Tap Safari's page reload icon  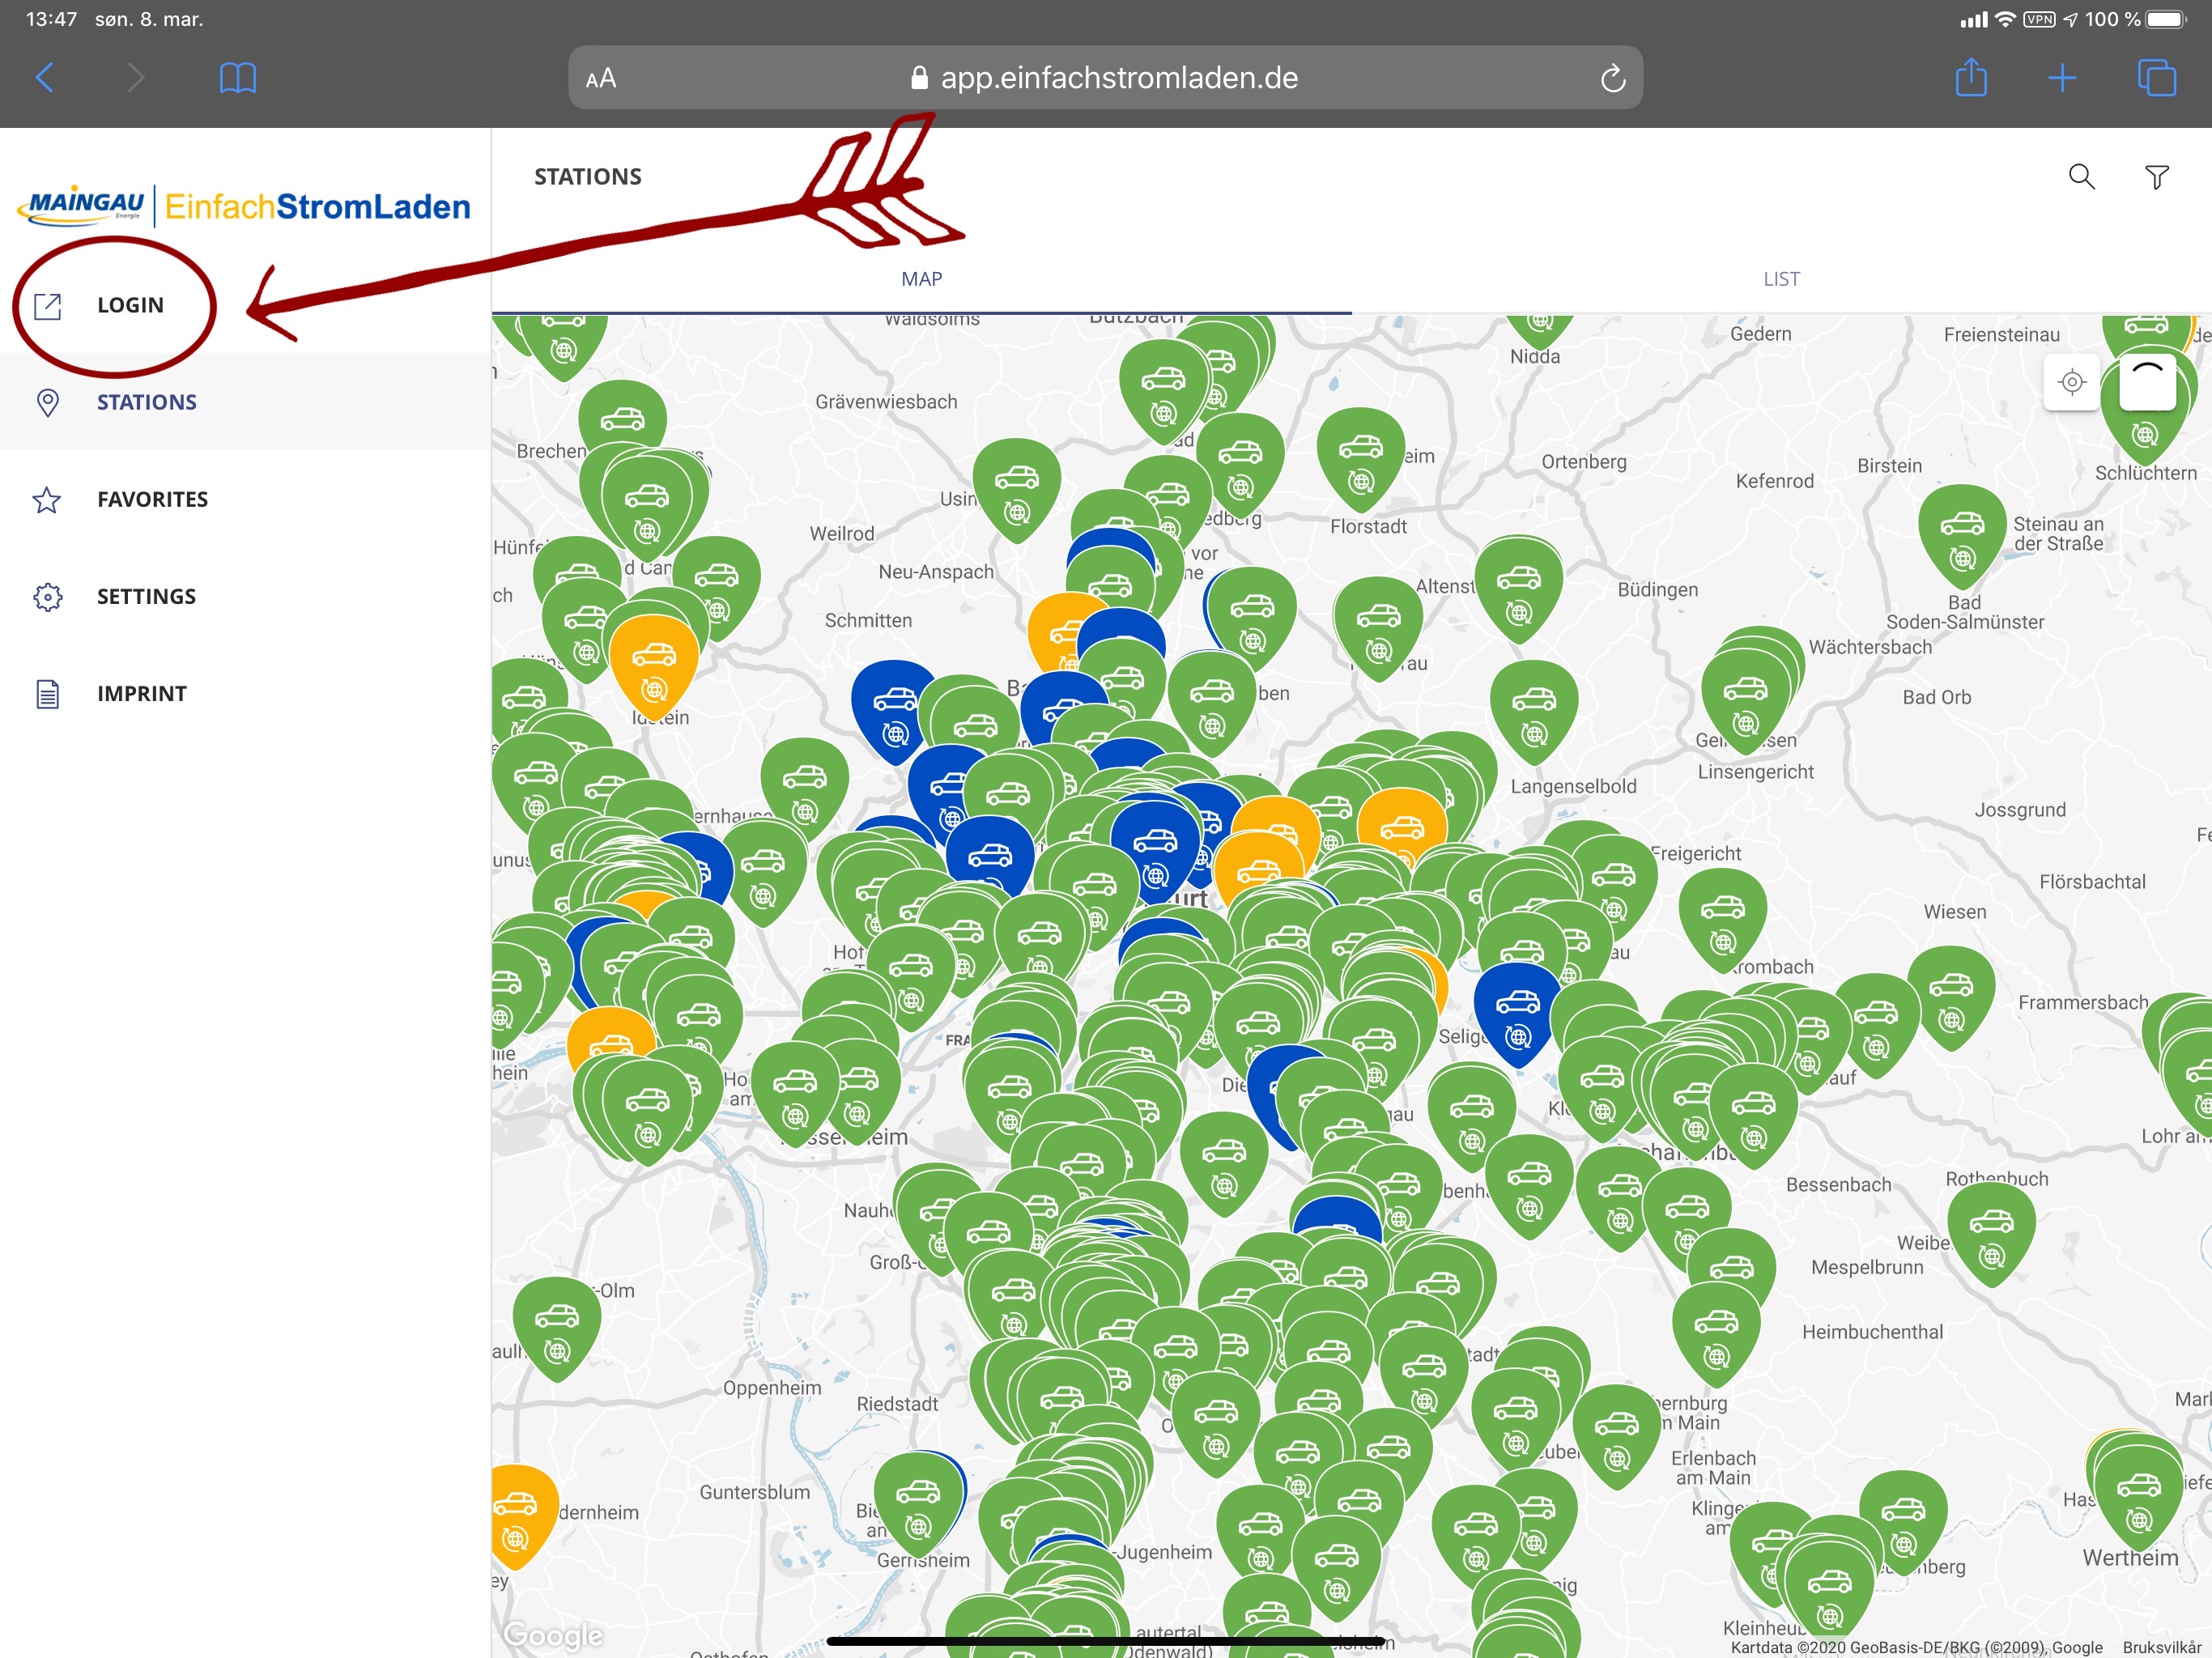[x=1612, y=78]
